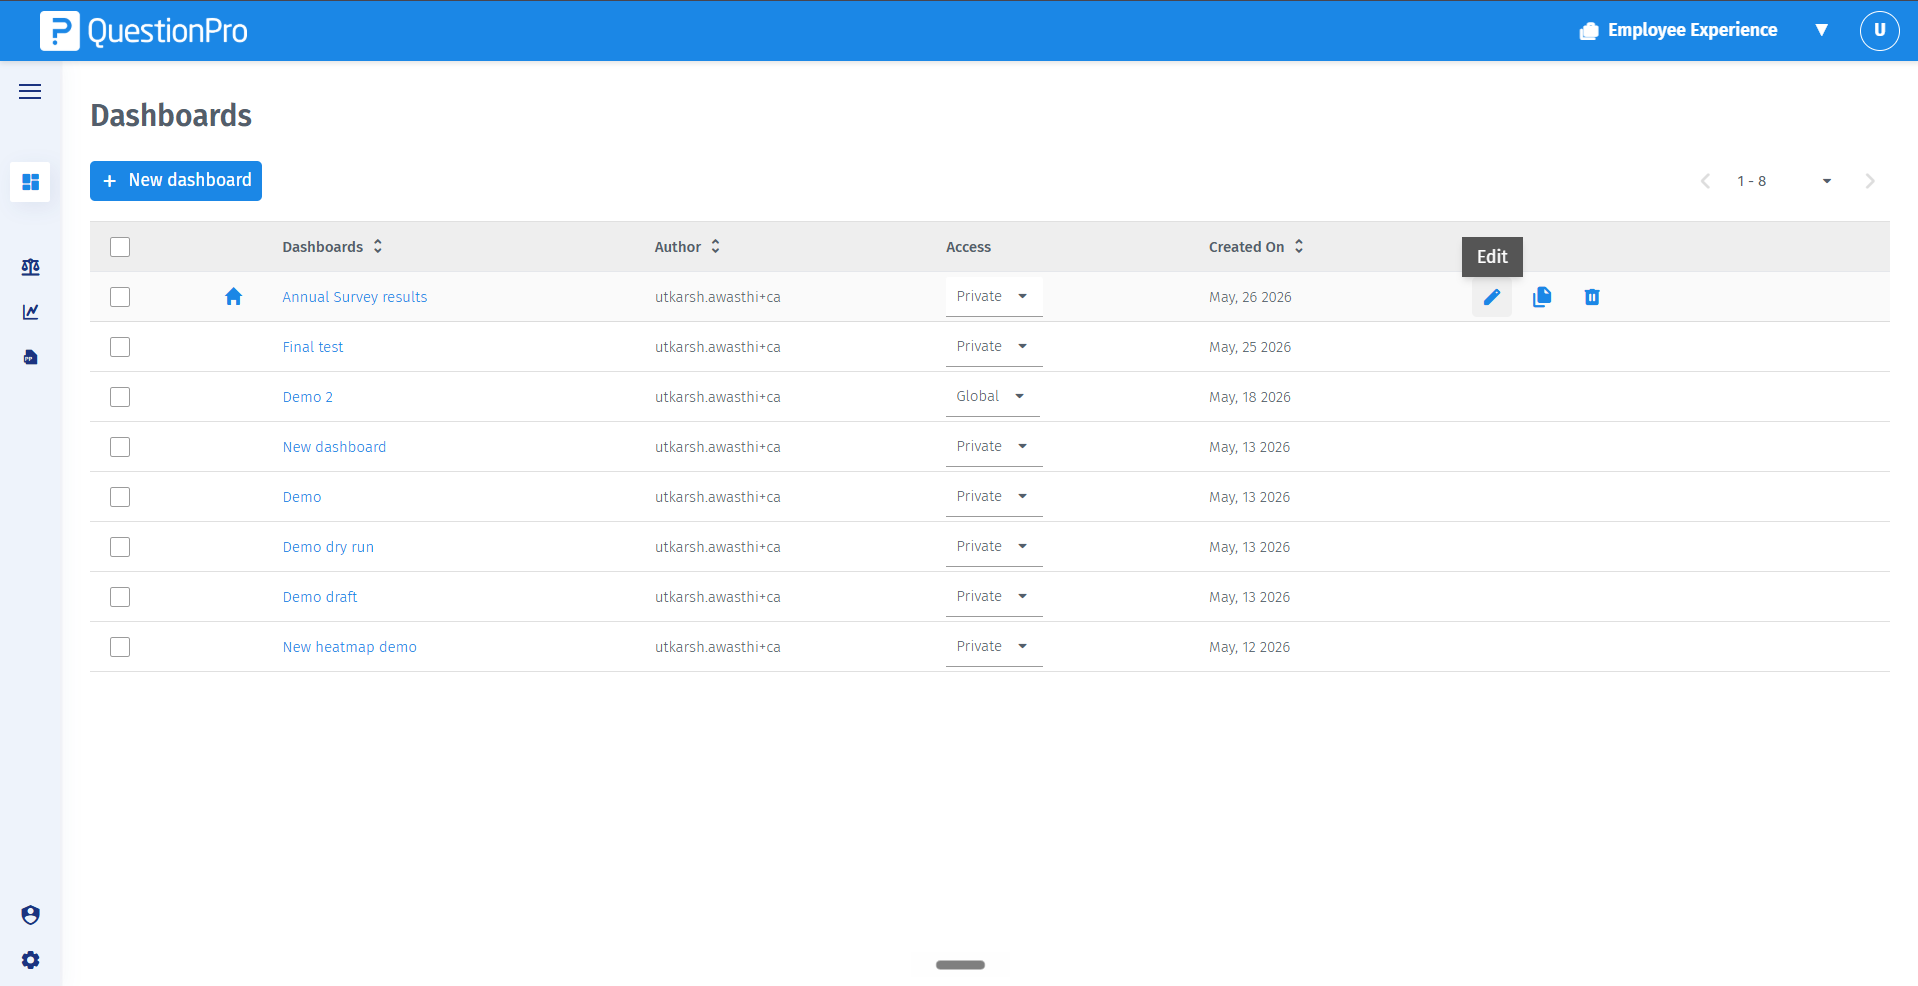This screenshot has height=986, width=1918.
Task: Edit Annual Survey results with the pencil icon
Action: tap(1491, 297)
